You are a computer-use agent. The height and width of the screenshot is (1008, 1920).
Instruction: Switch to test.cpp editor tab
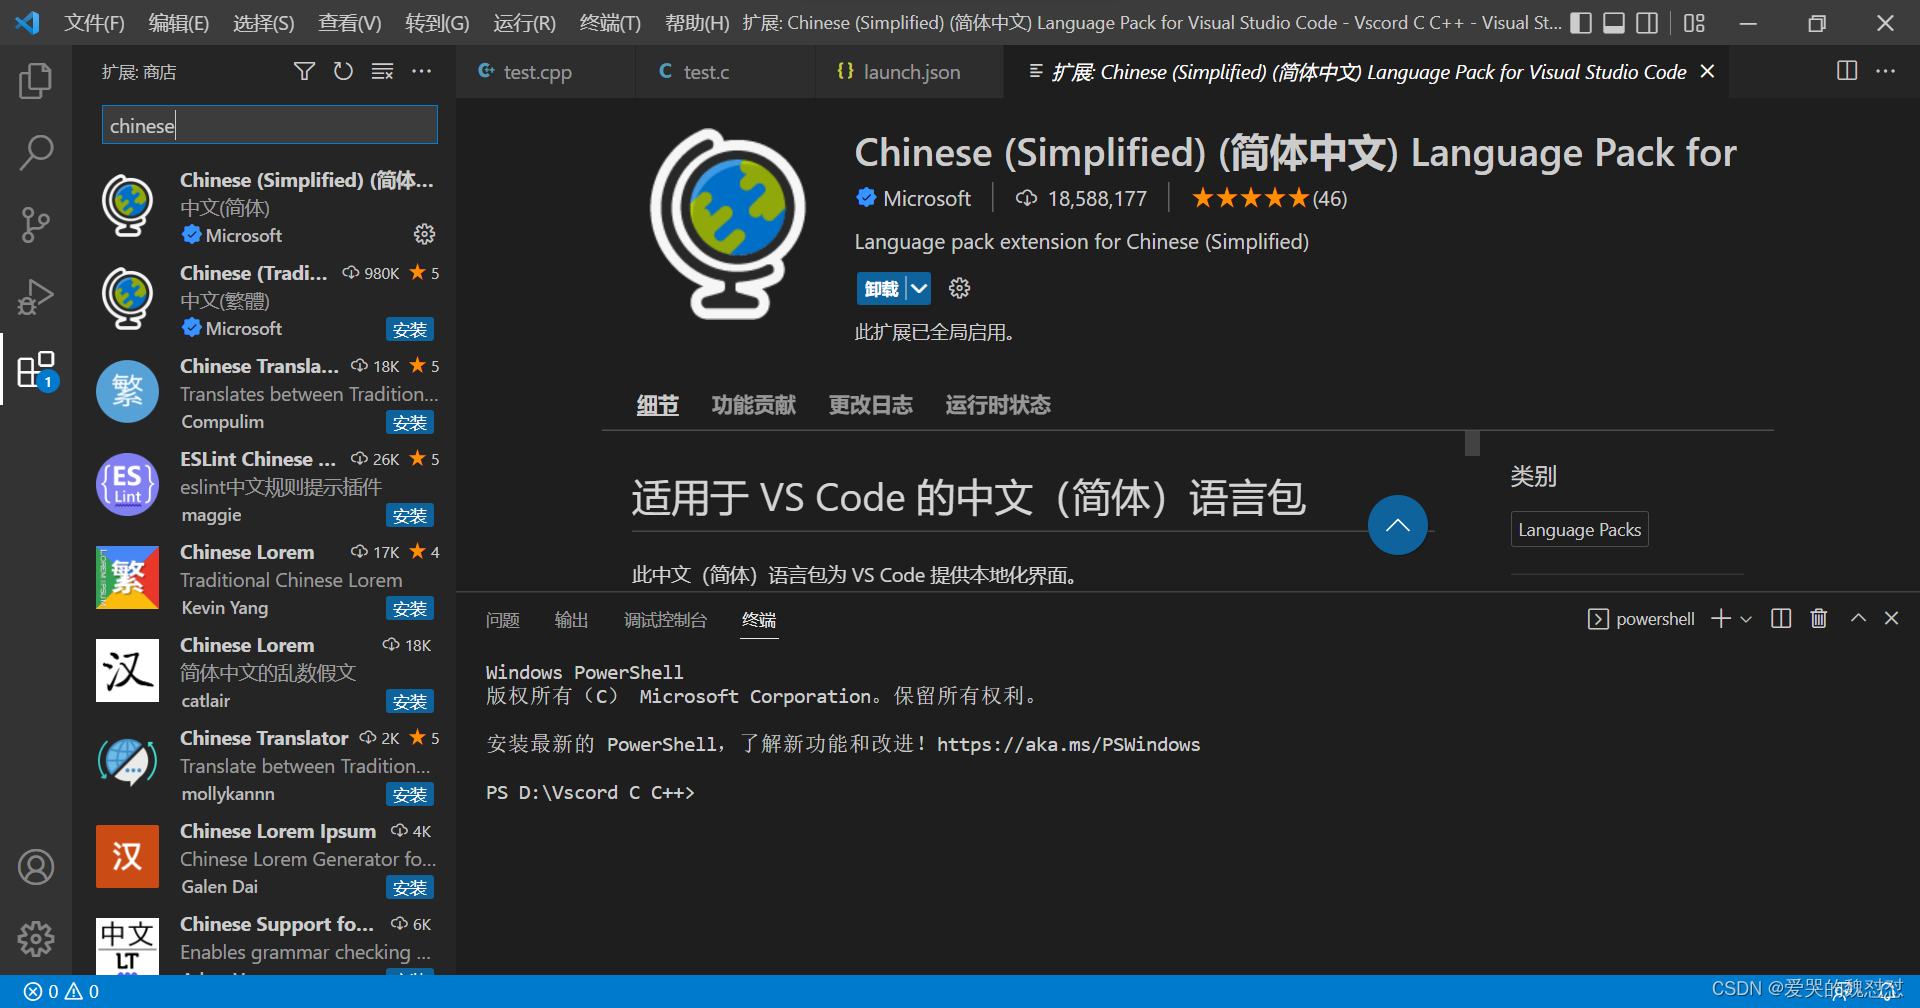[x=546, y=72]
